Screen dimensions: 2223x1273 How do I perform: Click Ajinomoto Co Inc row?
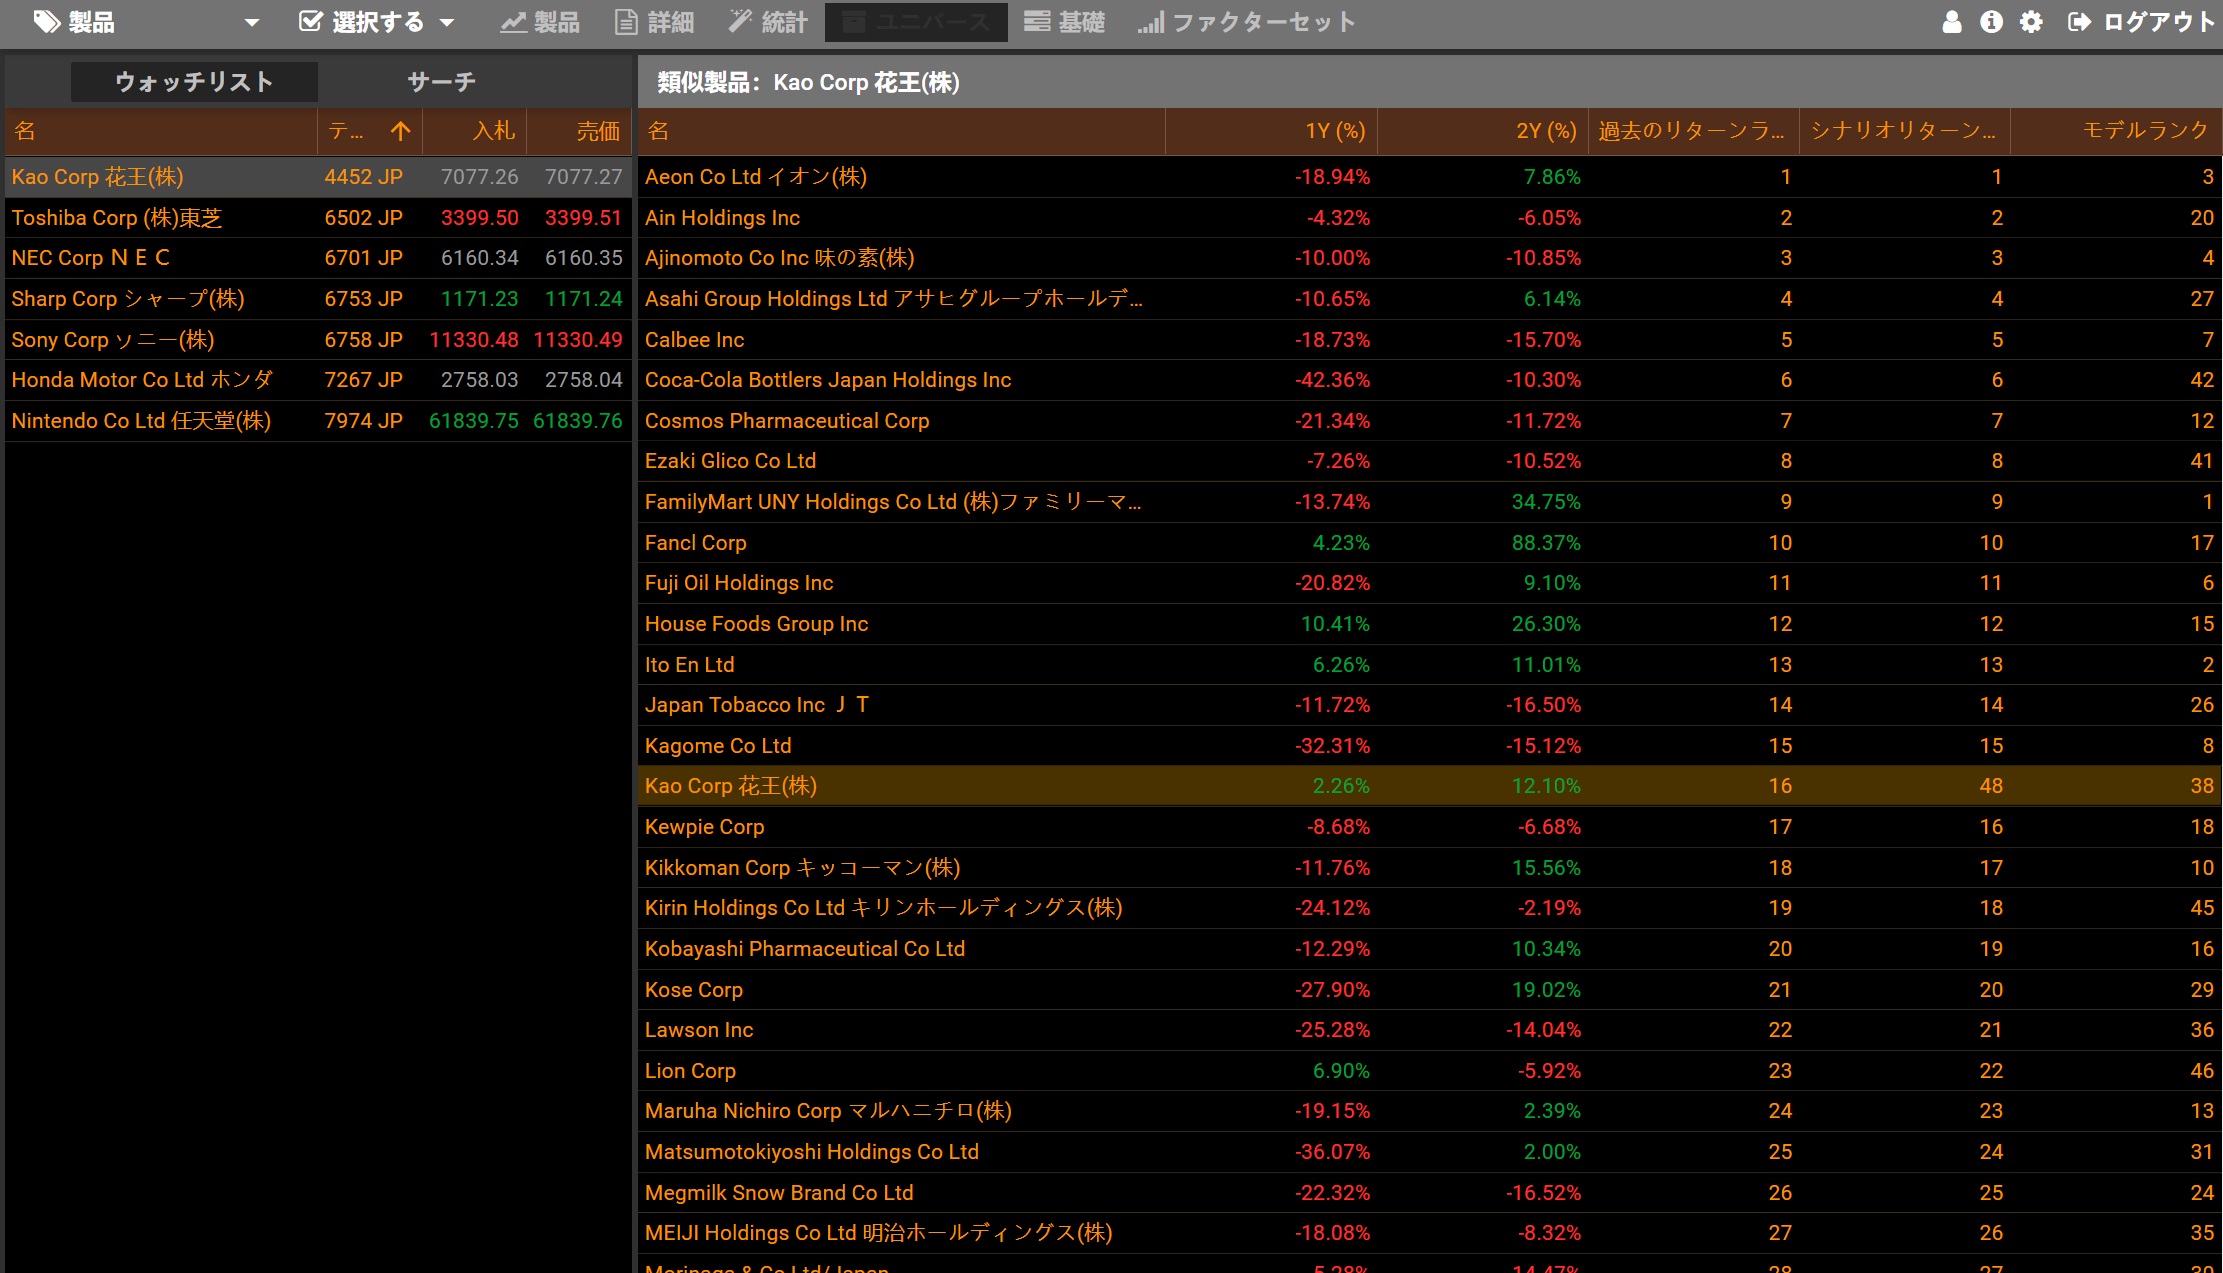pos(1429,258)
